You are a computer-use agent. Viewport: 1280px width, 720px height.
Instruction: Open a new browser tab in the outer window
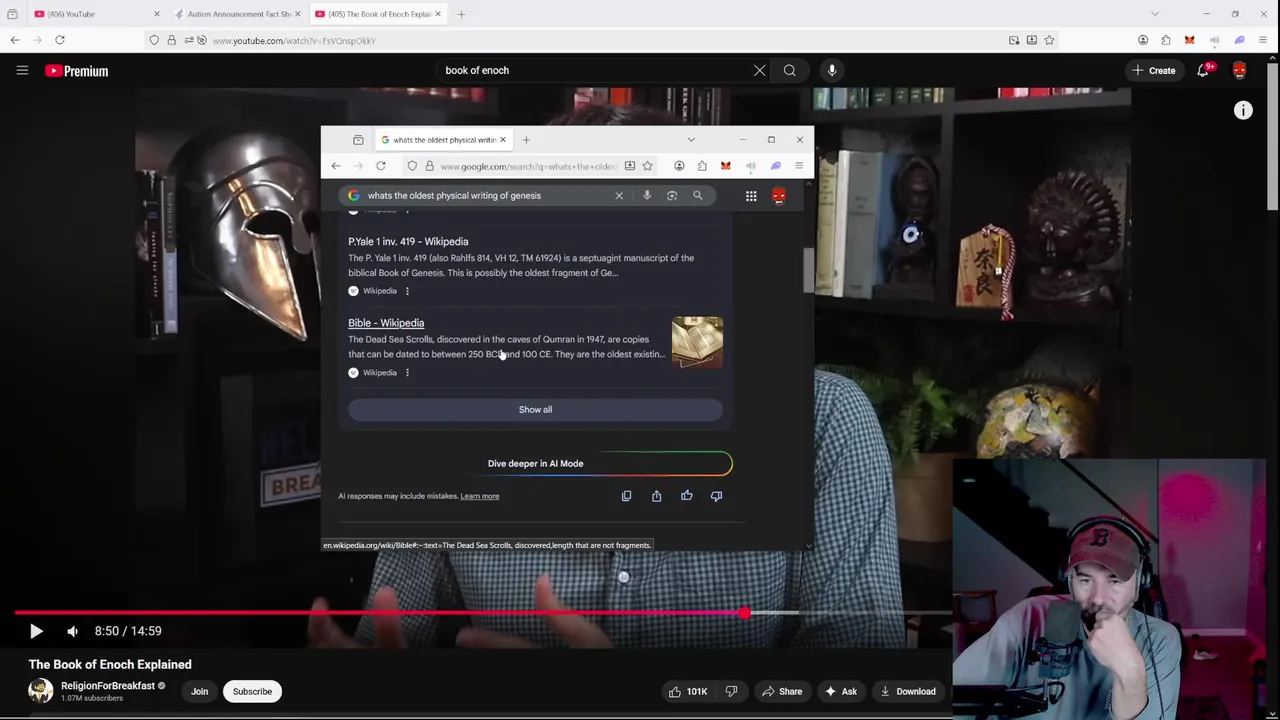coord(461,14)
